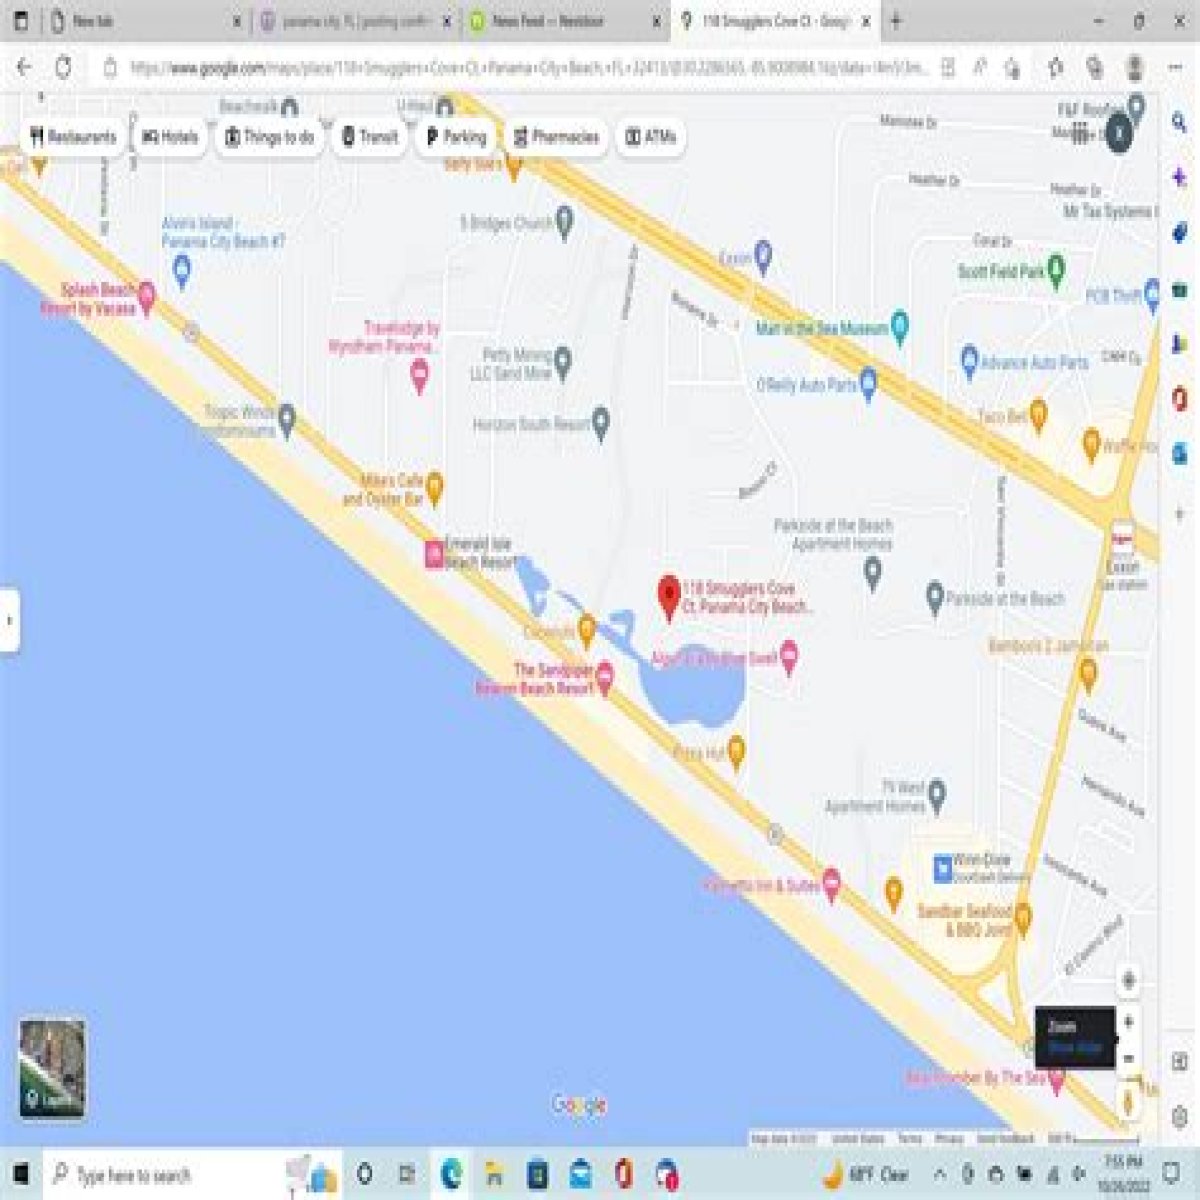Show Parking locations on map
This screenshot has height=1200, width=1200.
click(x=456, y=137)
